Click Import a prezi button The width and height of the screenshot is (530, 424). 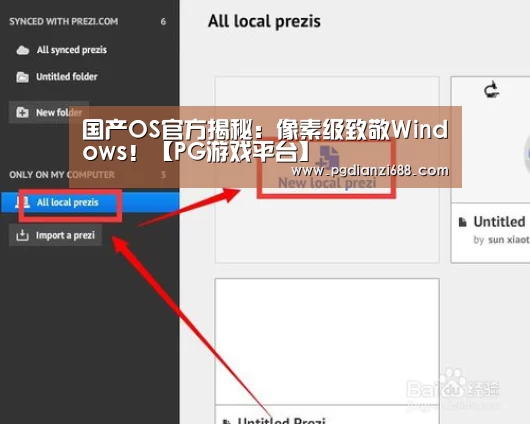coord(55,235)
